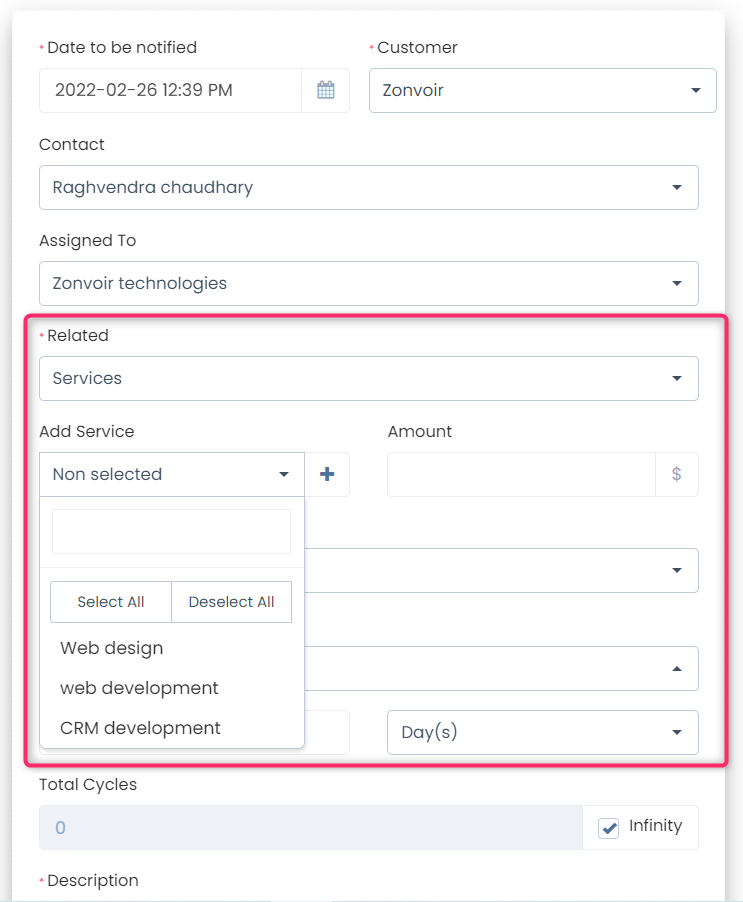The width and height of the screenshot is (743, 902).
Task: Click the dollar sign currency icon
Action: [677, 474]
